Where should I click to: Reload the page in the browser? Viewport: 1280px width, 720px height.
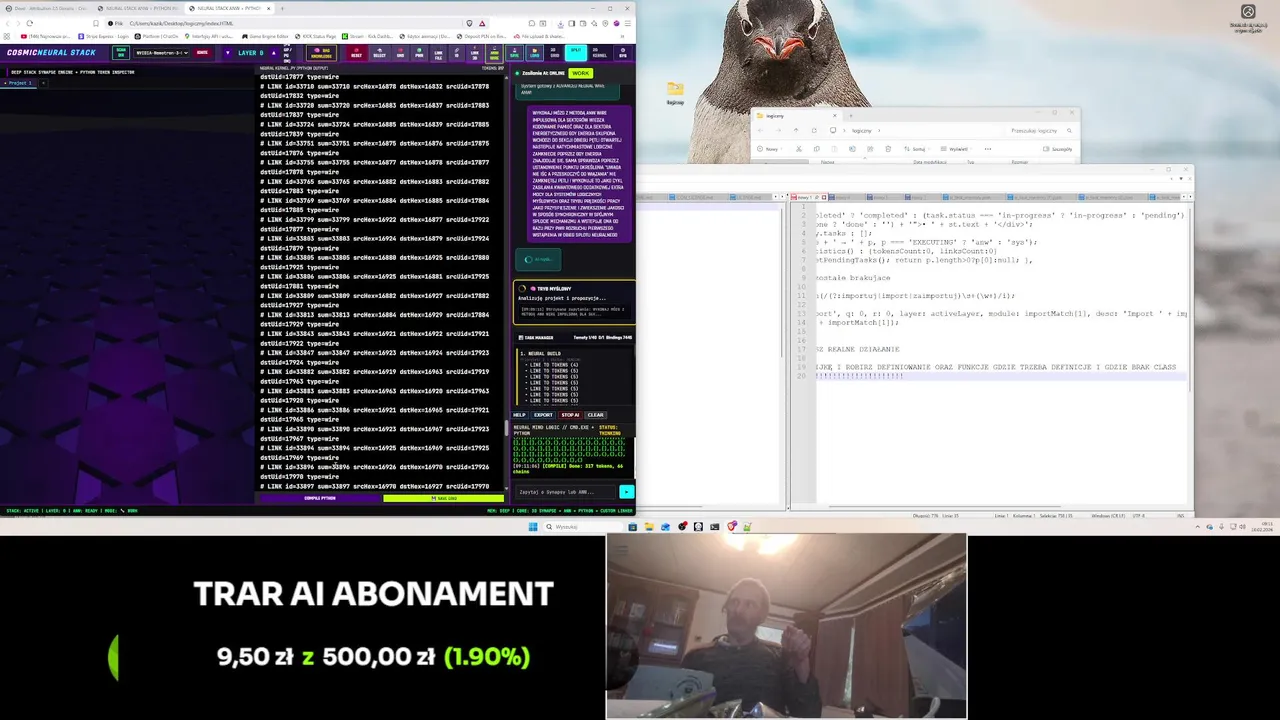(30, 23)
